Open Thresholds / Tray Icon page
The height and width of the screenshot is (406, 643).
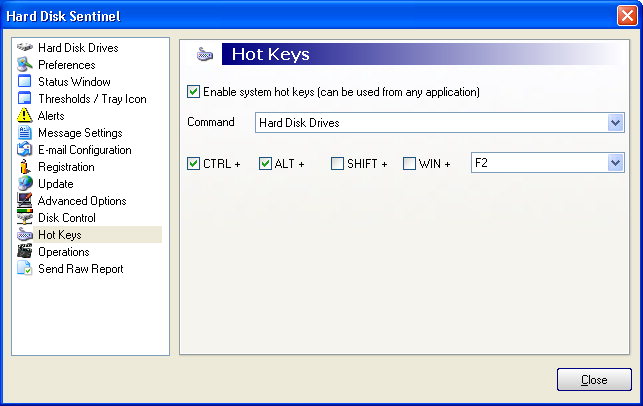92,99
